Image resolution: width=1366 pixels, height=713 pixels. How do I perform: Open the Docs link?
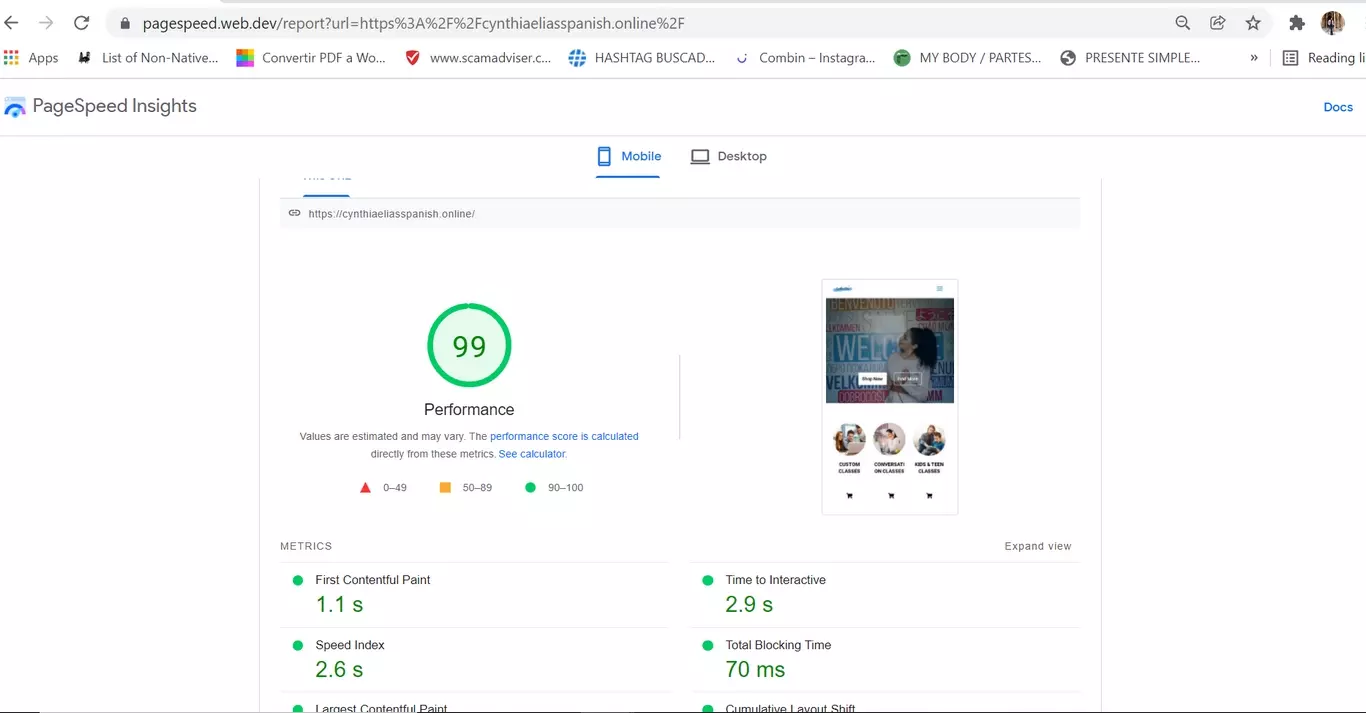1338,107
